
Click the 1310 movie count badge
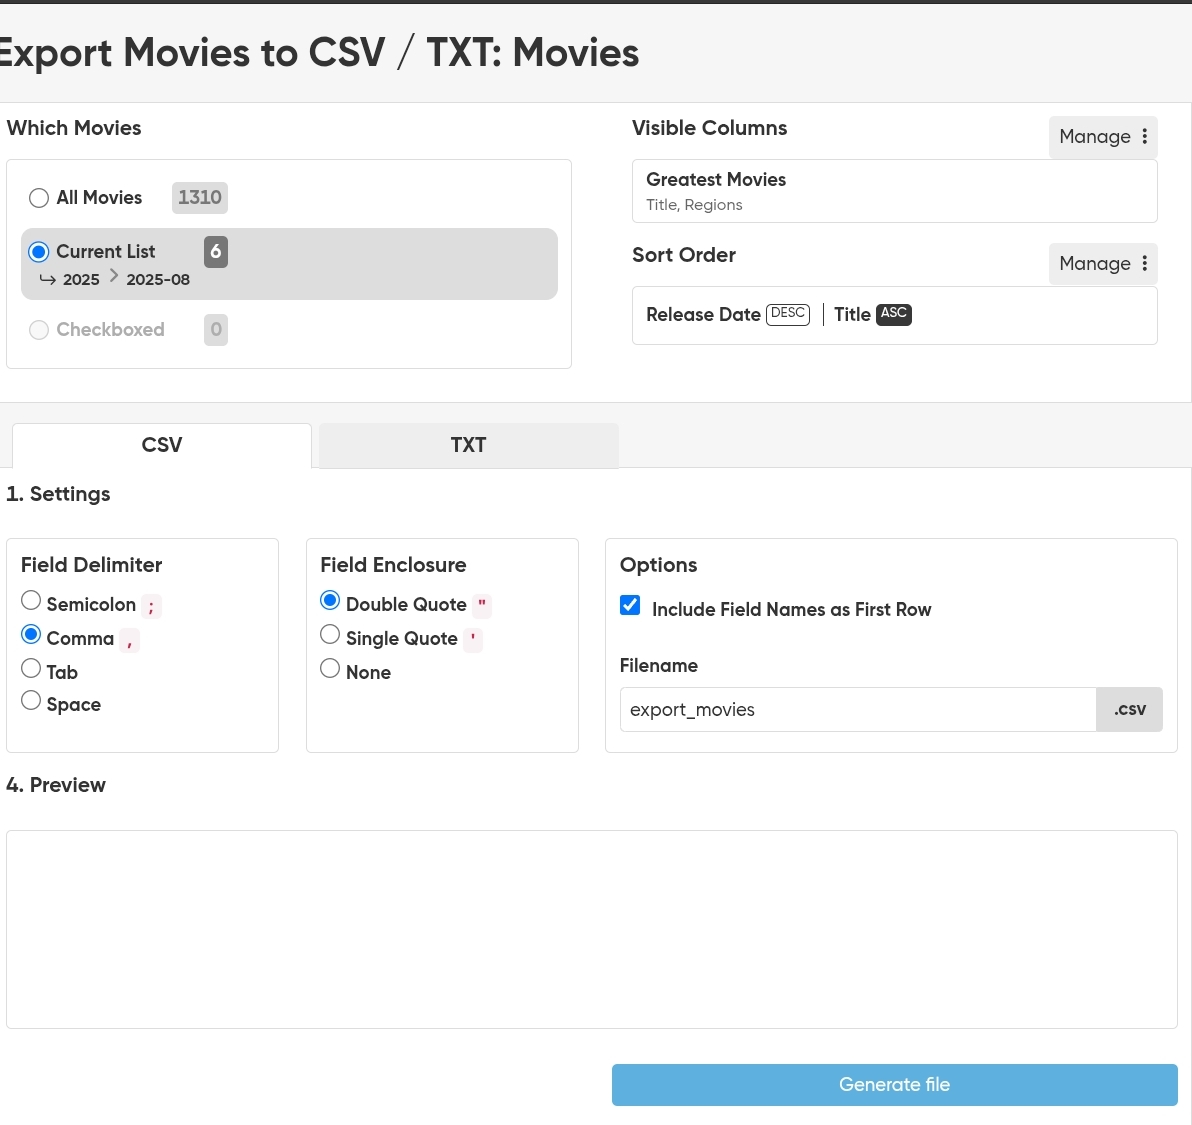tap(199, 198)
